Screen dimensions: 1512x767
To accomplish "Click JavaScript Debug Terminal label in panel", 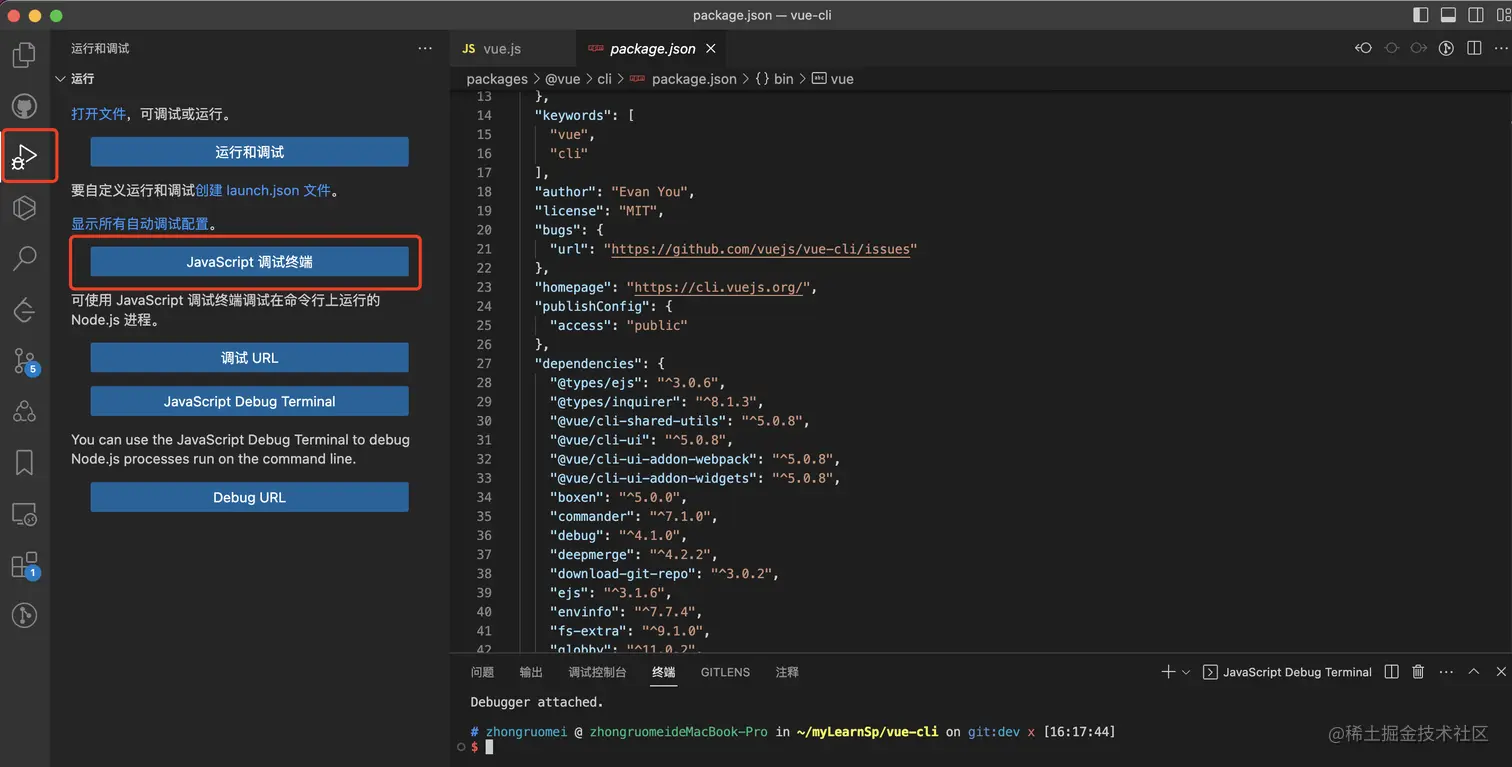I will pyautogui.click(x=1297, y=672).
